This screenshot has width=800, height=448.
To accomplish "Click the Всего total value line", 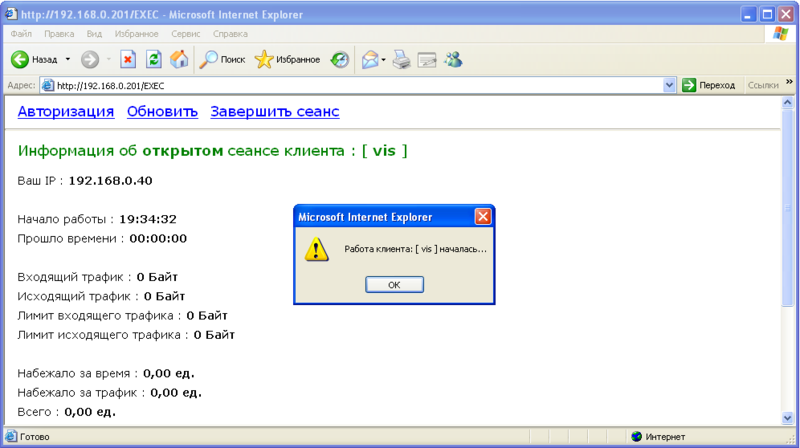I will pos(66,412).
